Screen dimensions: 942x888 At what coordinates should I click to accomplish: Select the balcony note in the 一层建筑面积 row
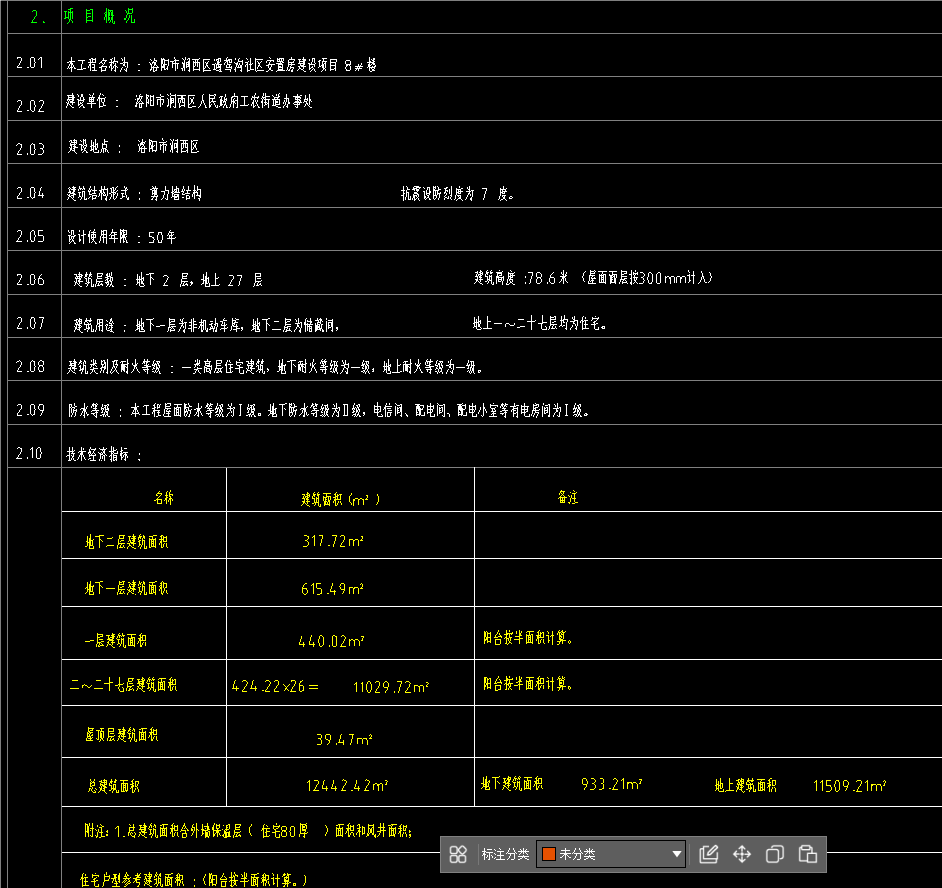(x=527, y=637)
